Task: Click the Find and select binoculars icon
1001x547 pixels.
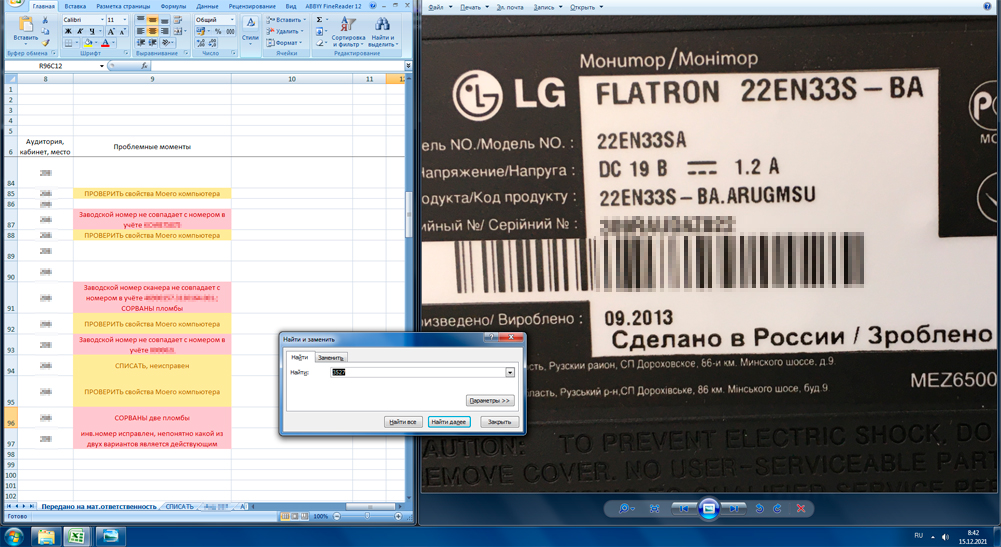Action: click(382, 24)
